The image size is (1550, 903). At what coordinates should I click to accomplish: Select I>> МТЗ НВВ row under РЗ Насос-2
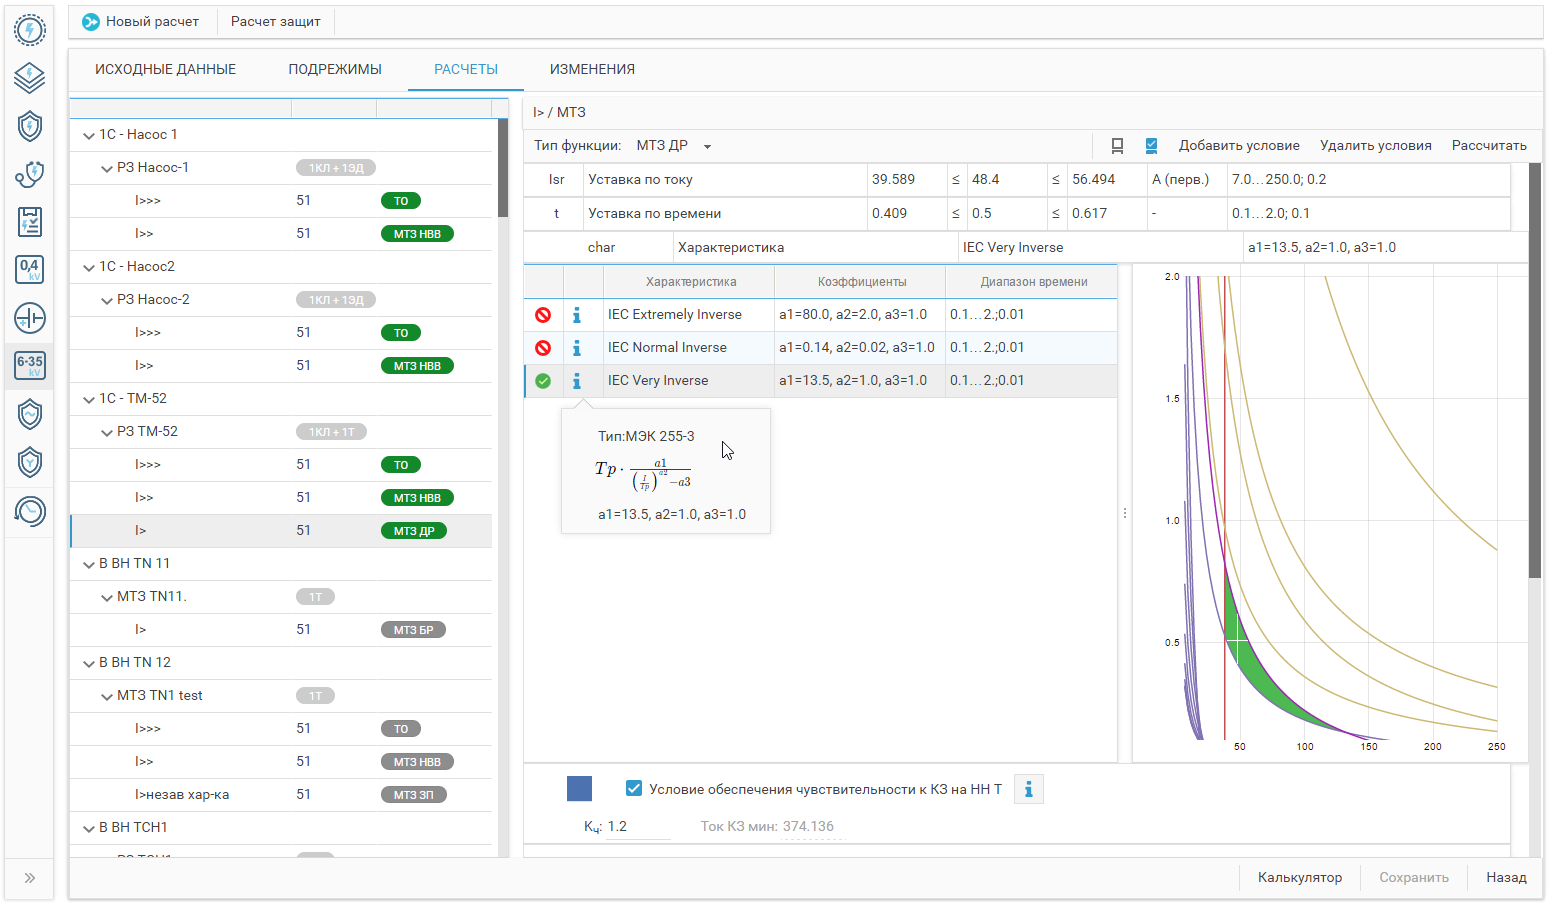click(281, 366)
